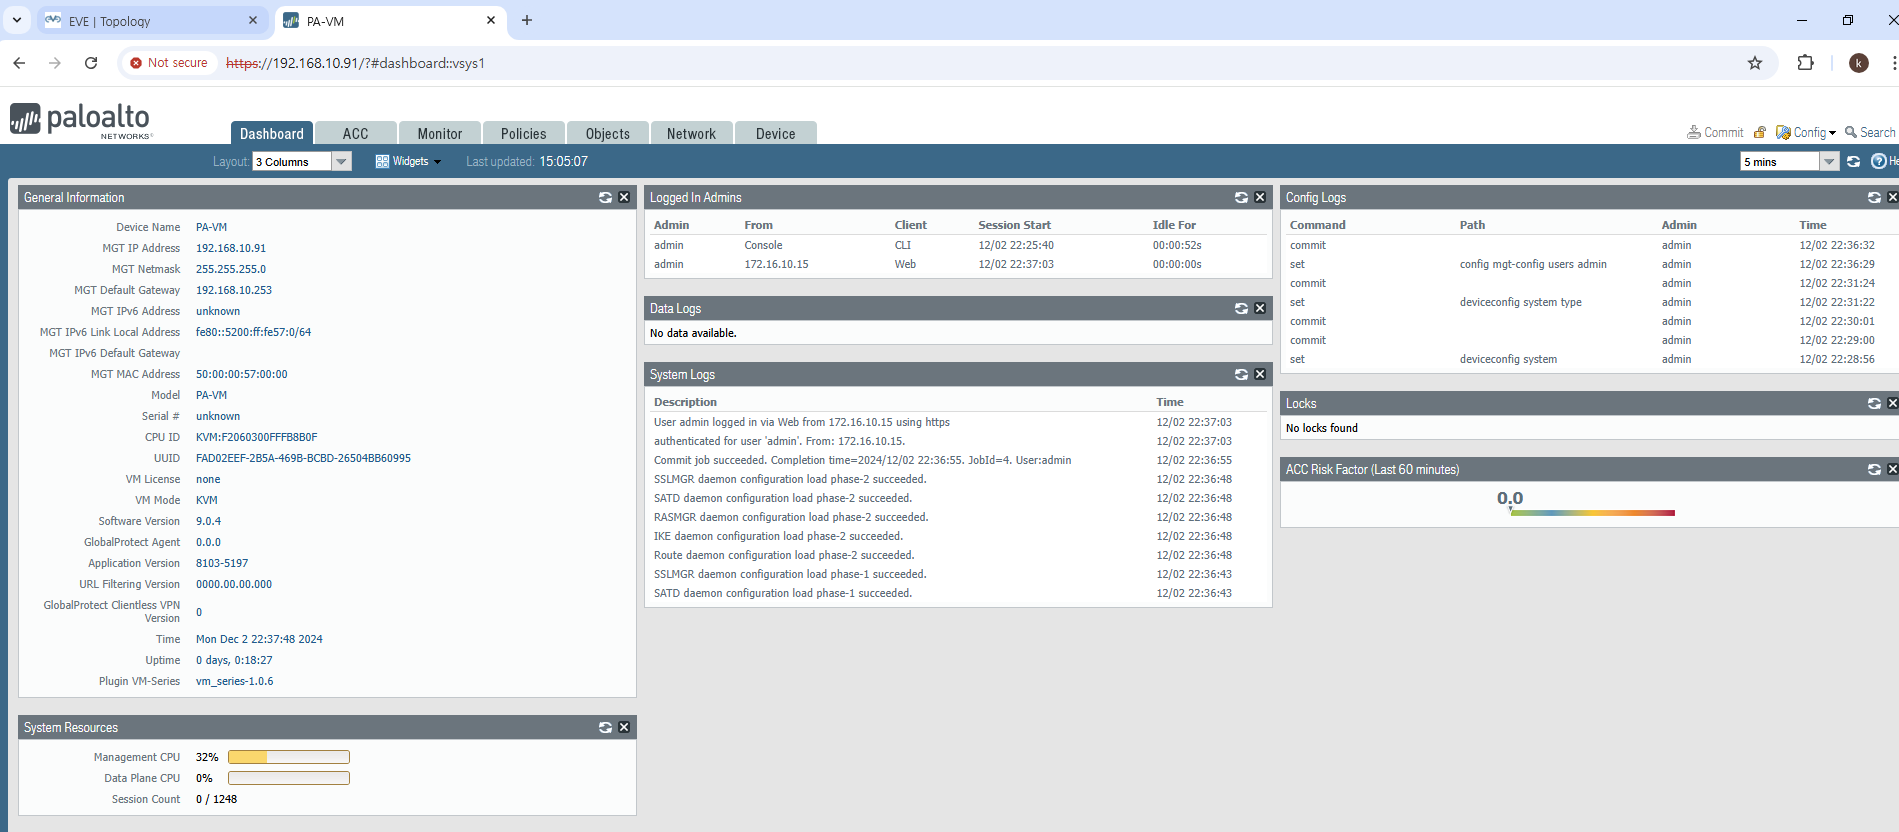Click Software Version value 9.0.4
This screenshot has height=832, width=1899.
pyautogui.click(x=208, y=521)
